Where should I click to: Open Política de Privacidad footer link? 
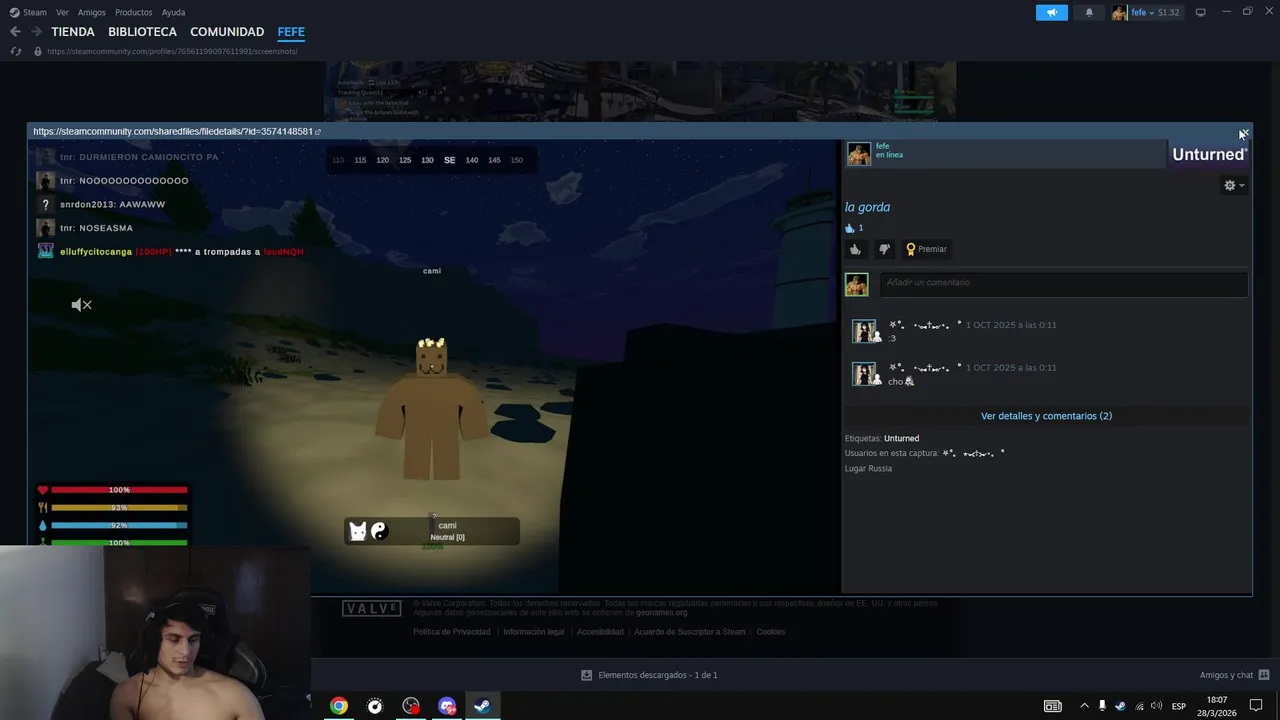(452, 632)
